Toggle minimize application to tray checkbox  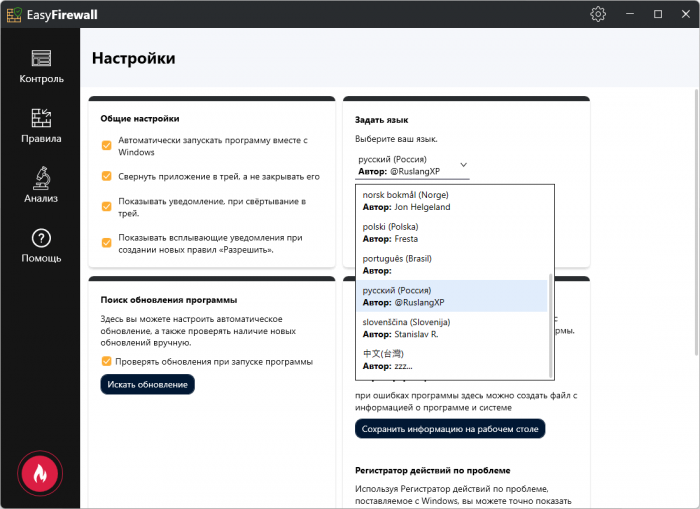point(107,176)
